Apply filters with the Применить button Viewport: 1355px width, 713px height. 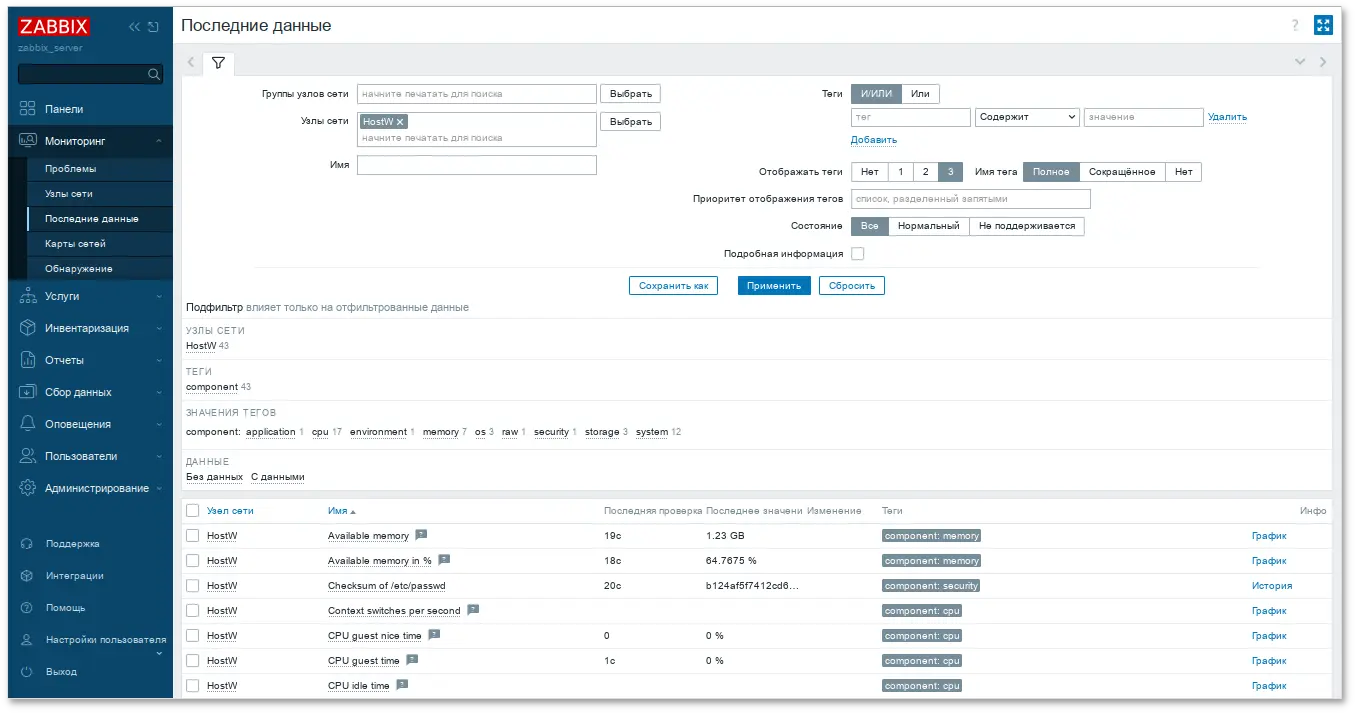click(x=773, y=285)
